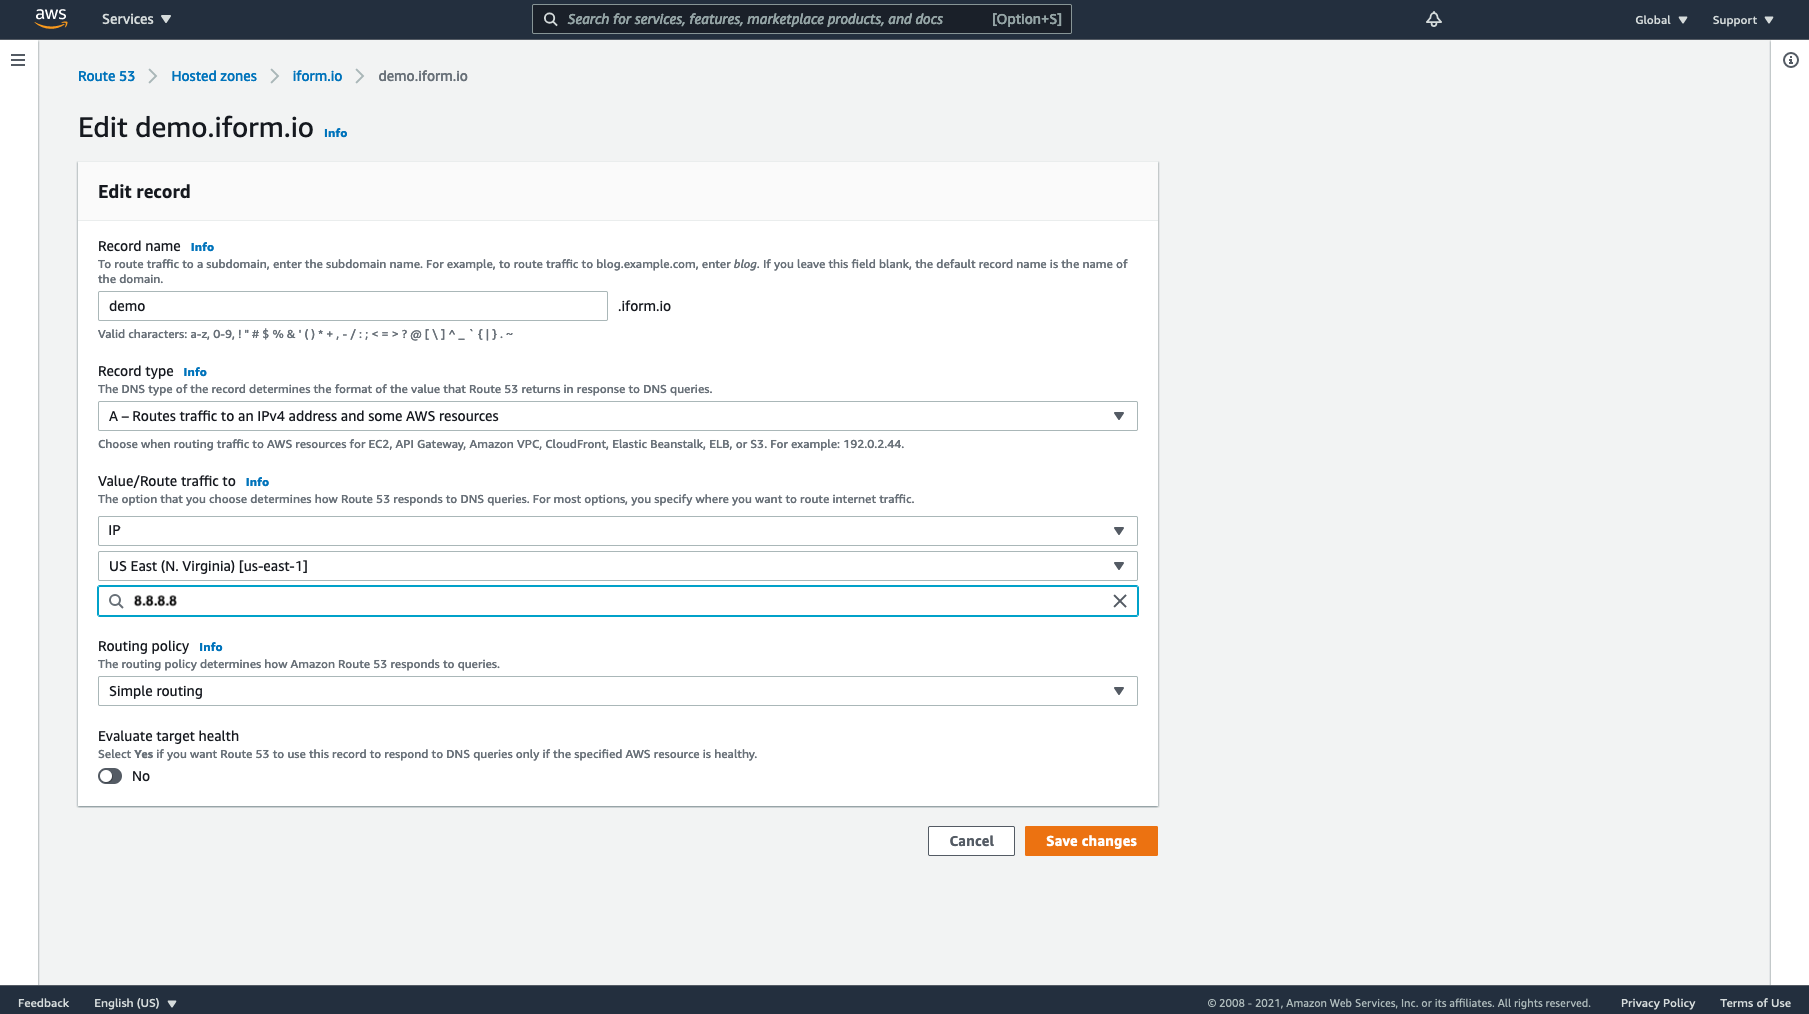Viewport: 1809px width, 1014px height.
Task: Open the IP value type dropdown
Action: [x=618, y=531]
